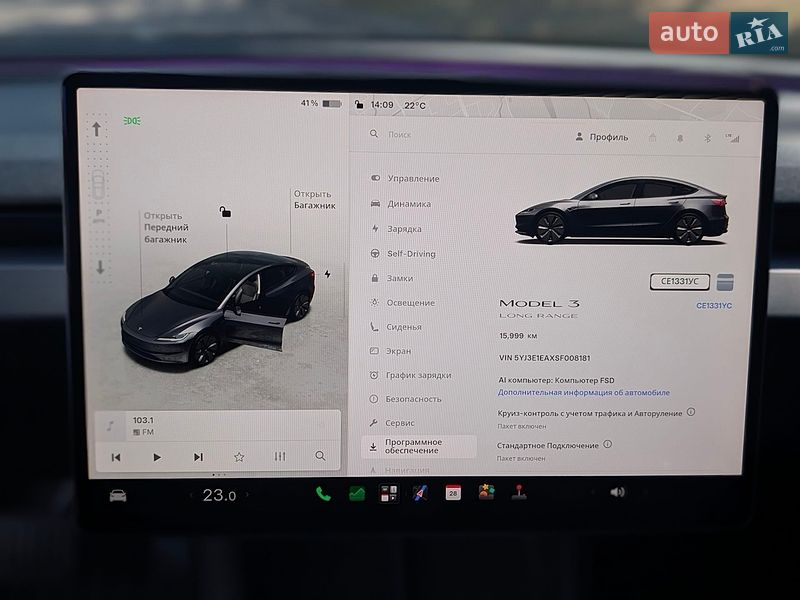Tap the blue CE1331YC vehicle name link
The image size is (800, 600).
click(714, 306)
